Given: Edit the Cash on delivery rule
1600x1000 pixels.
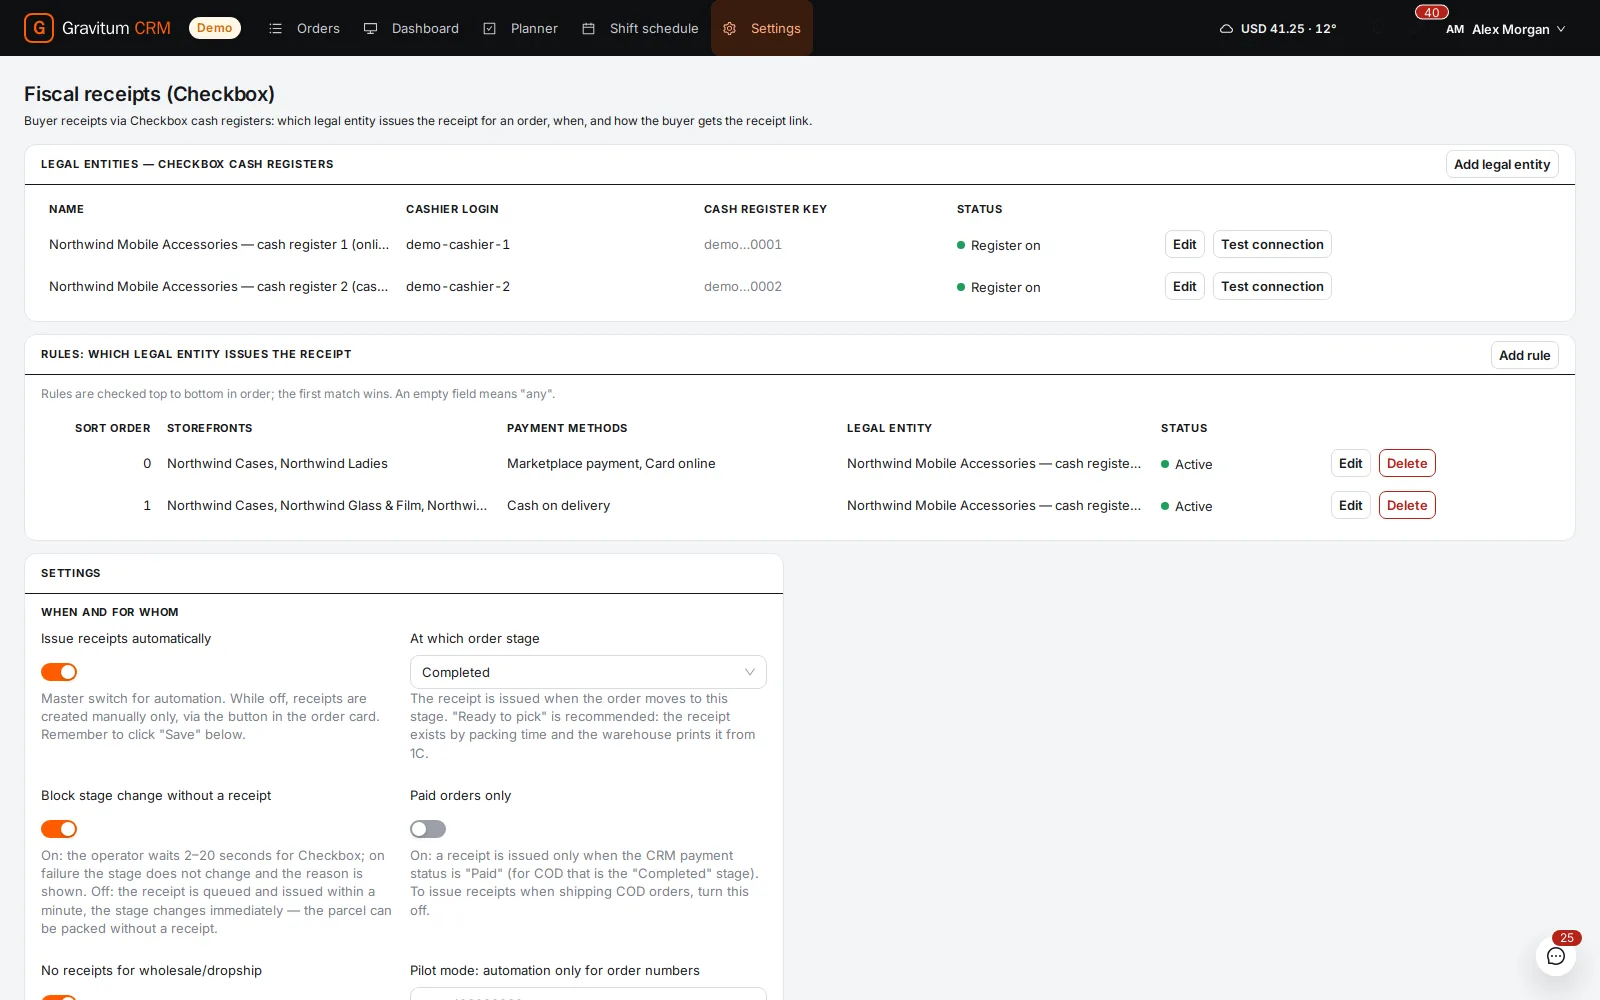Looking at the screenshot, I should tap(1350, 505).
